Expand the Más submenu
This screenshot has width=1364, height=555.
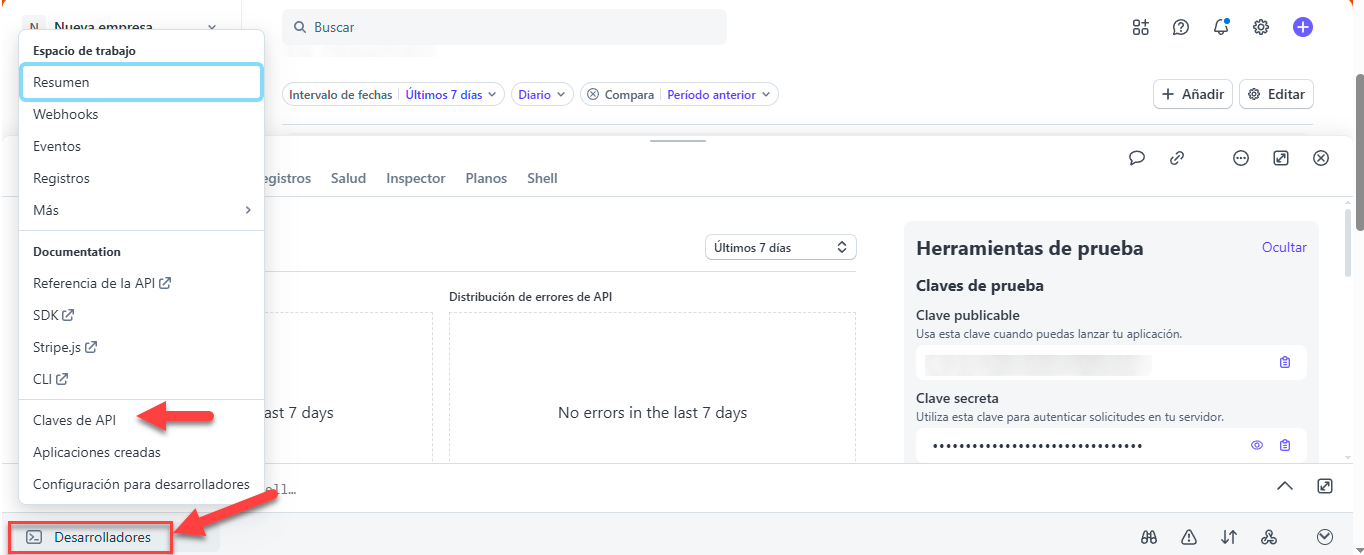pyautogui.click(x=141, y=210)
